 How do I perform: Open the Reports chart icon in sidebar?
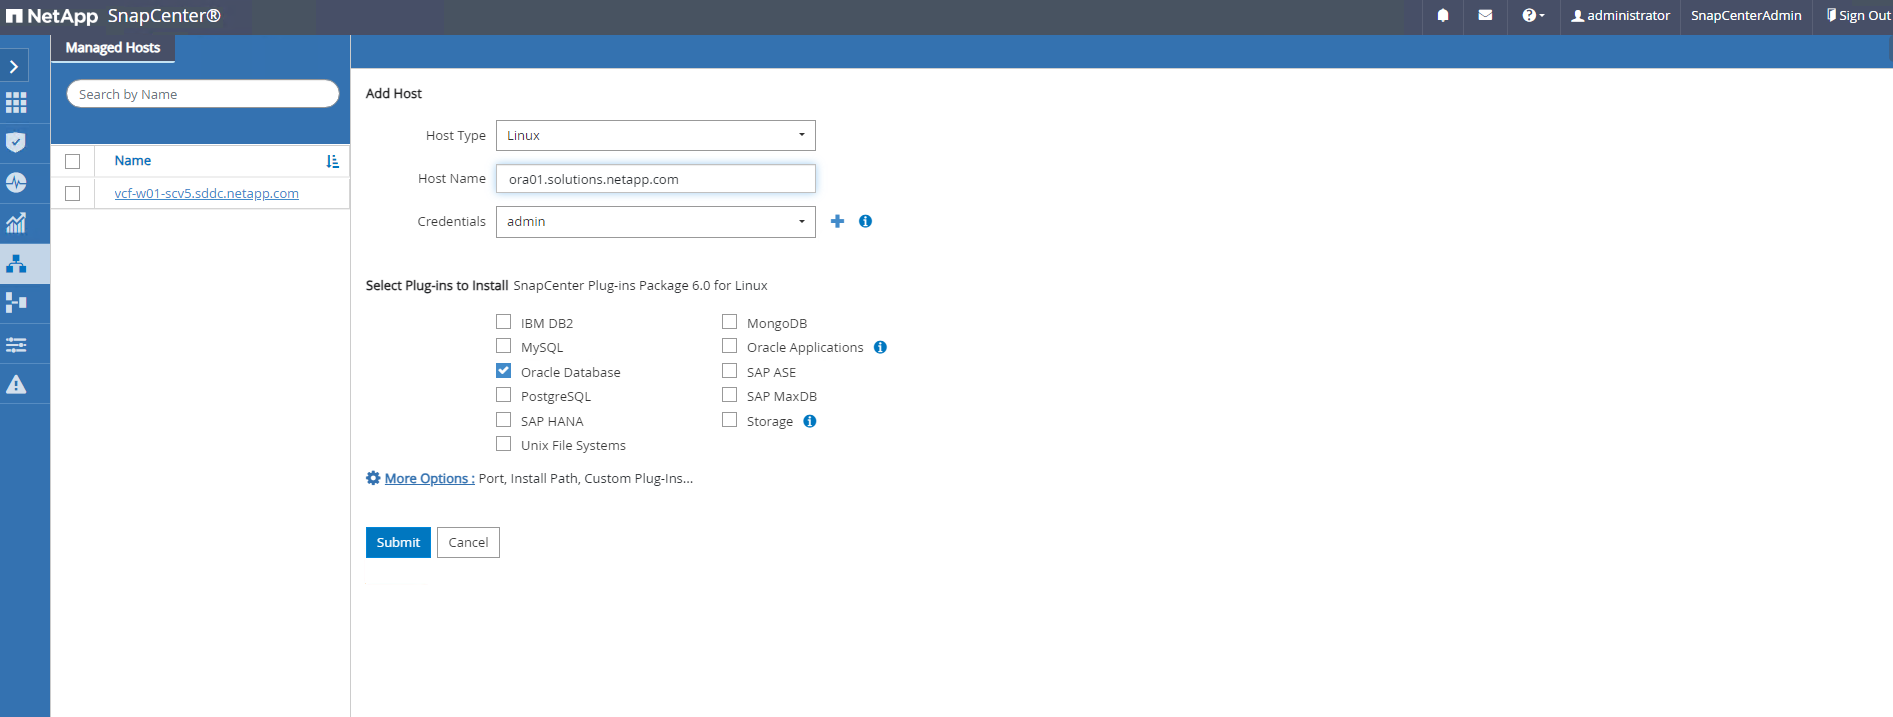(16, 223)
